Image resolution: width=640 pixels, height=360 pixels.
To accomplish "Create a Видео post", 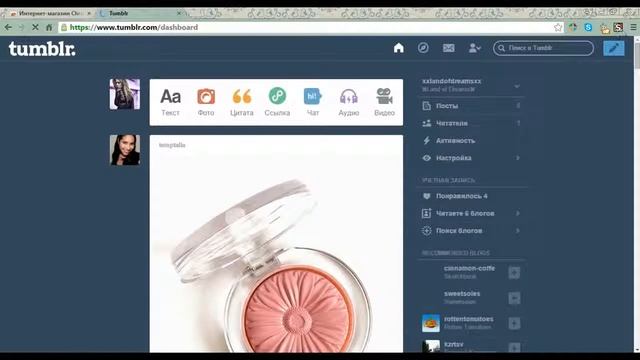I will point(384,102).
